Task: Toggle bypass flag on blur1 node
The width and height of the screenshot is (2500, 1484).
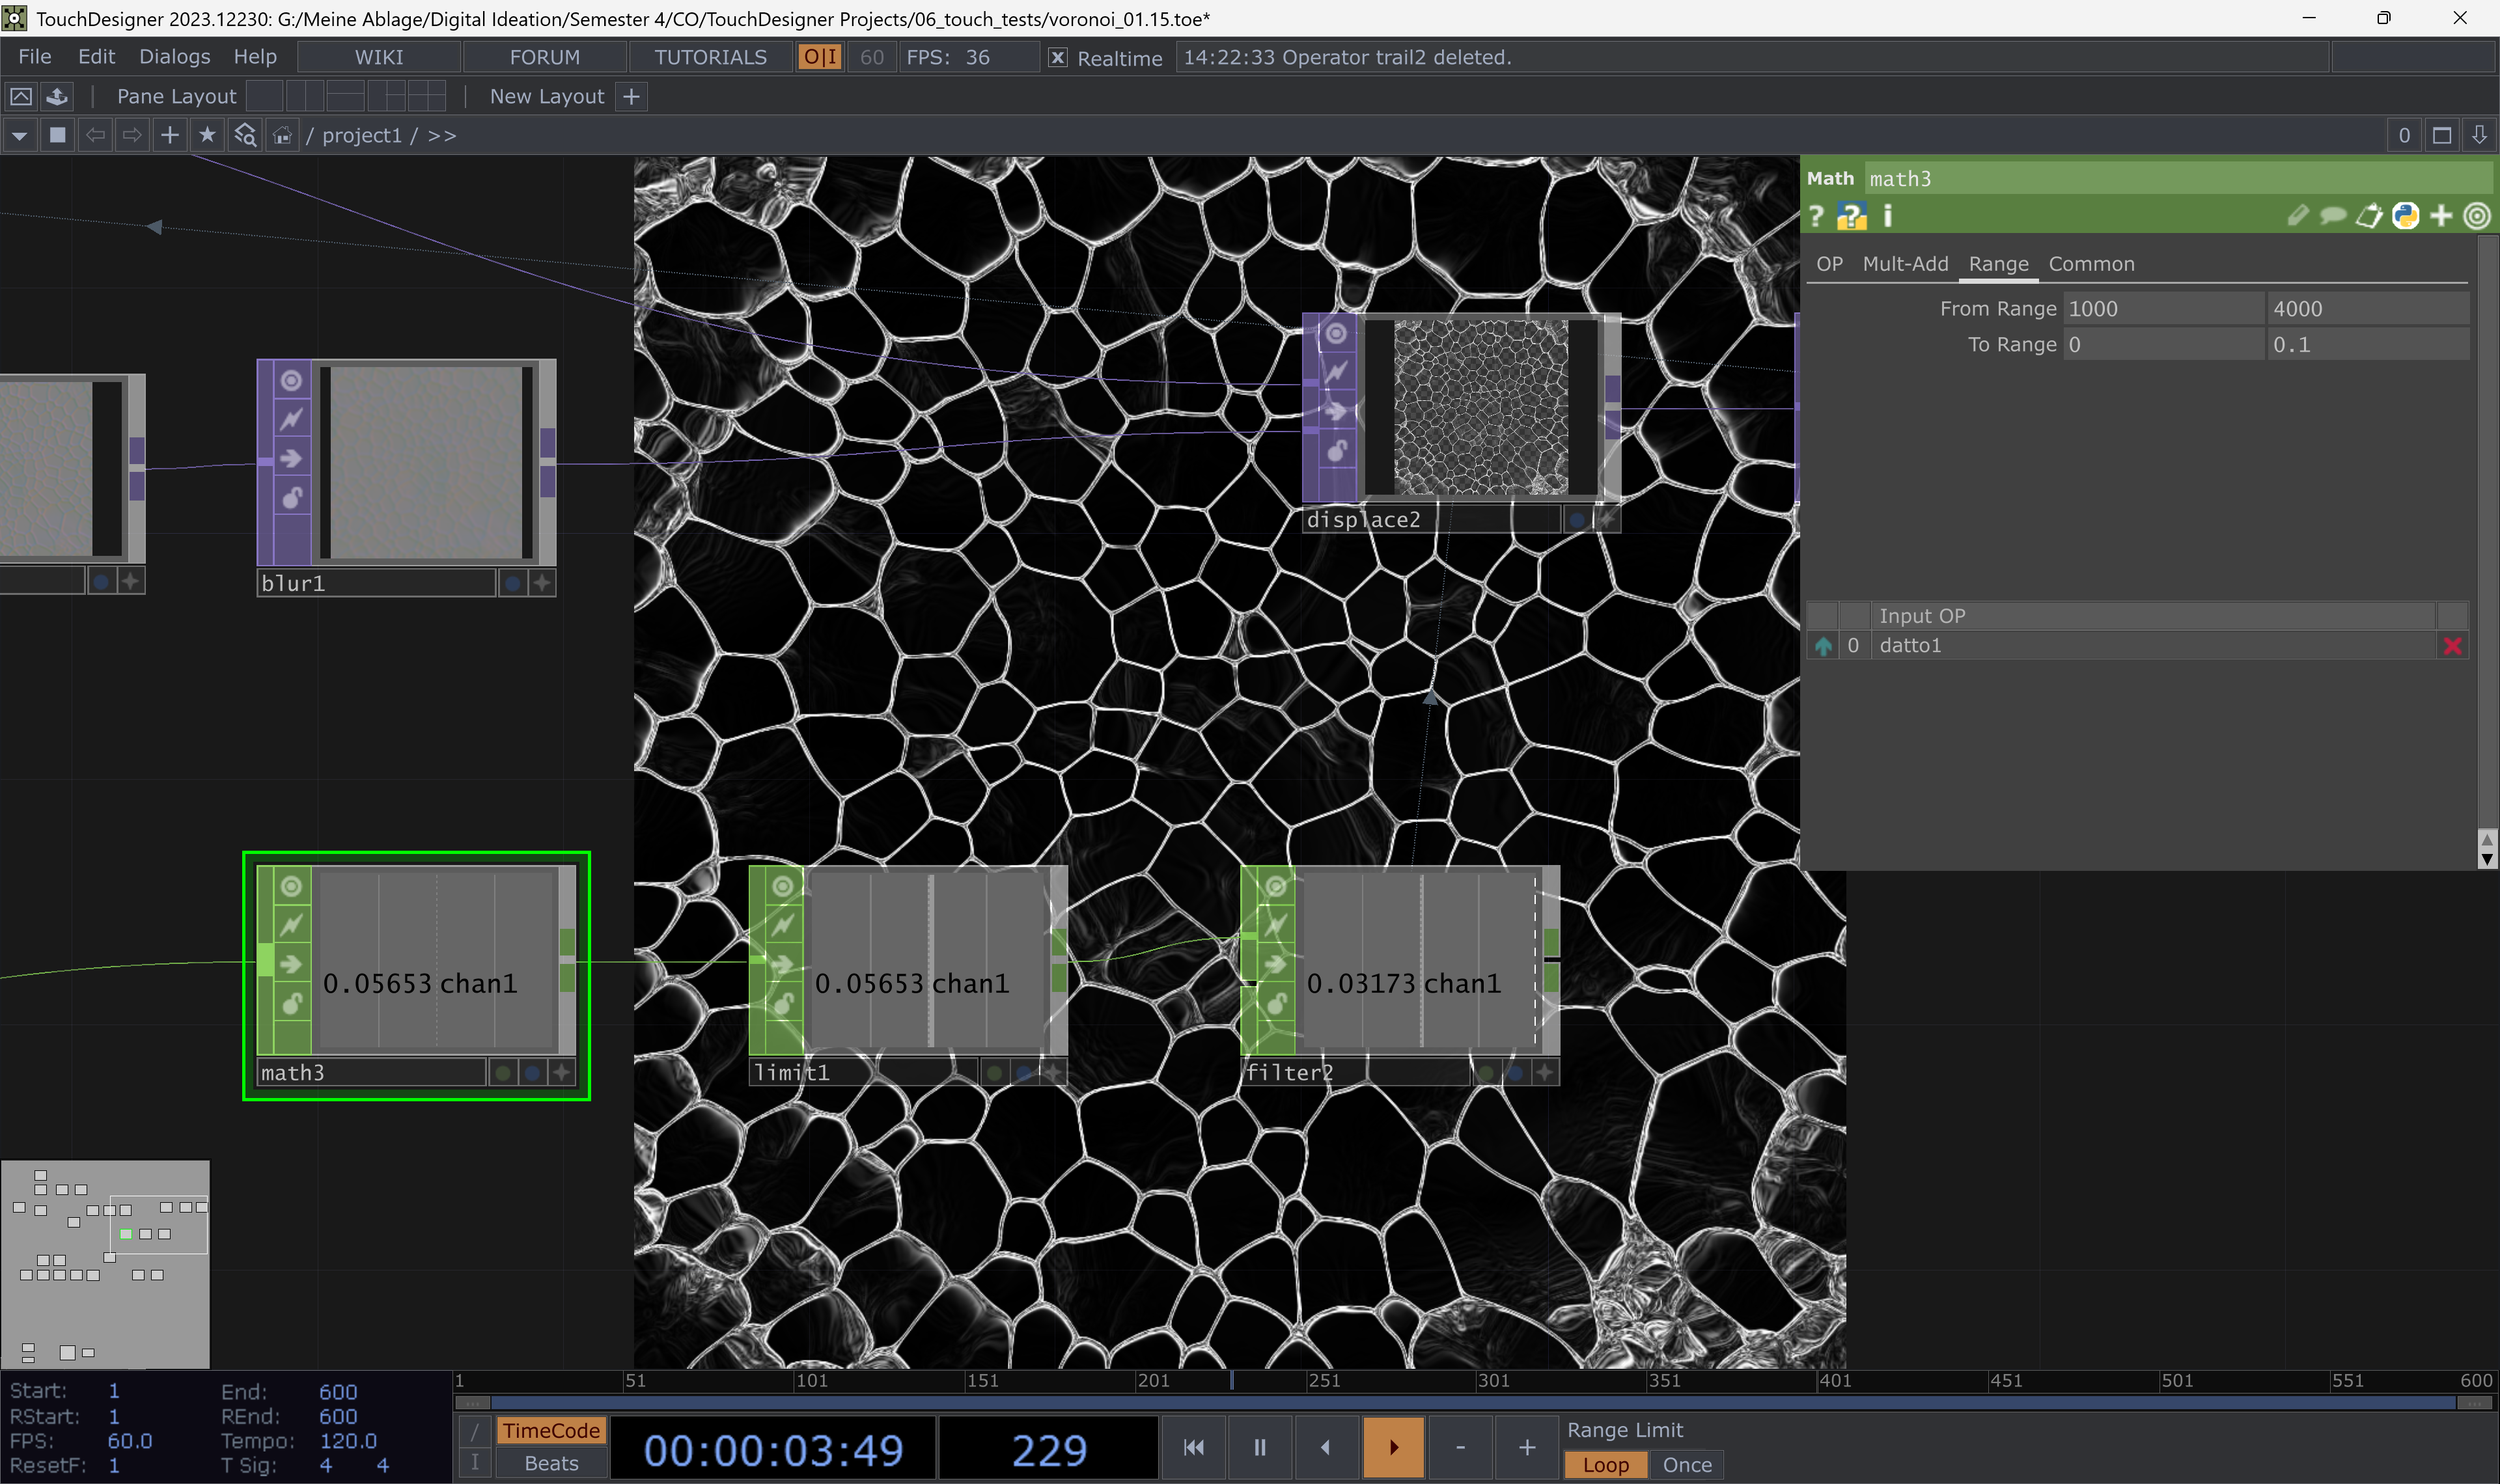Action: (x=291, y=458)
